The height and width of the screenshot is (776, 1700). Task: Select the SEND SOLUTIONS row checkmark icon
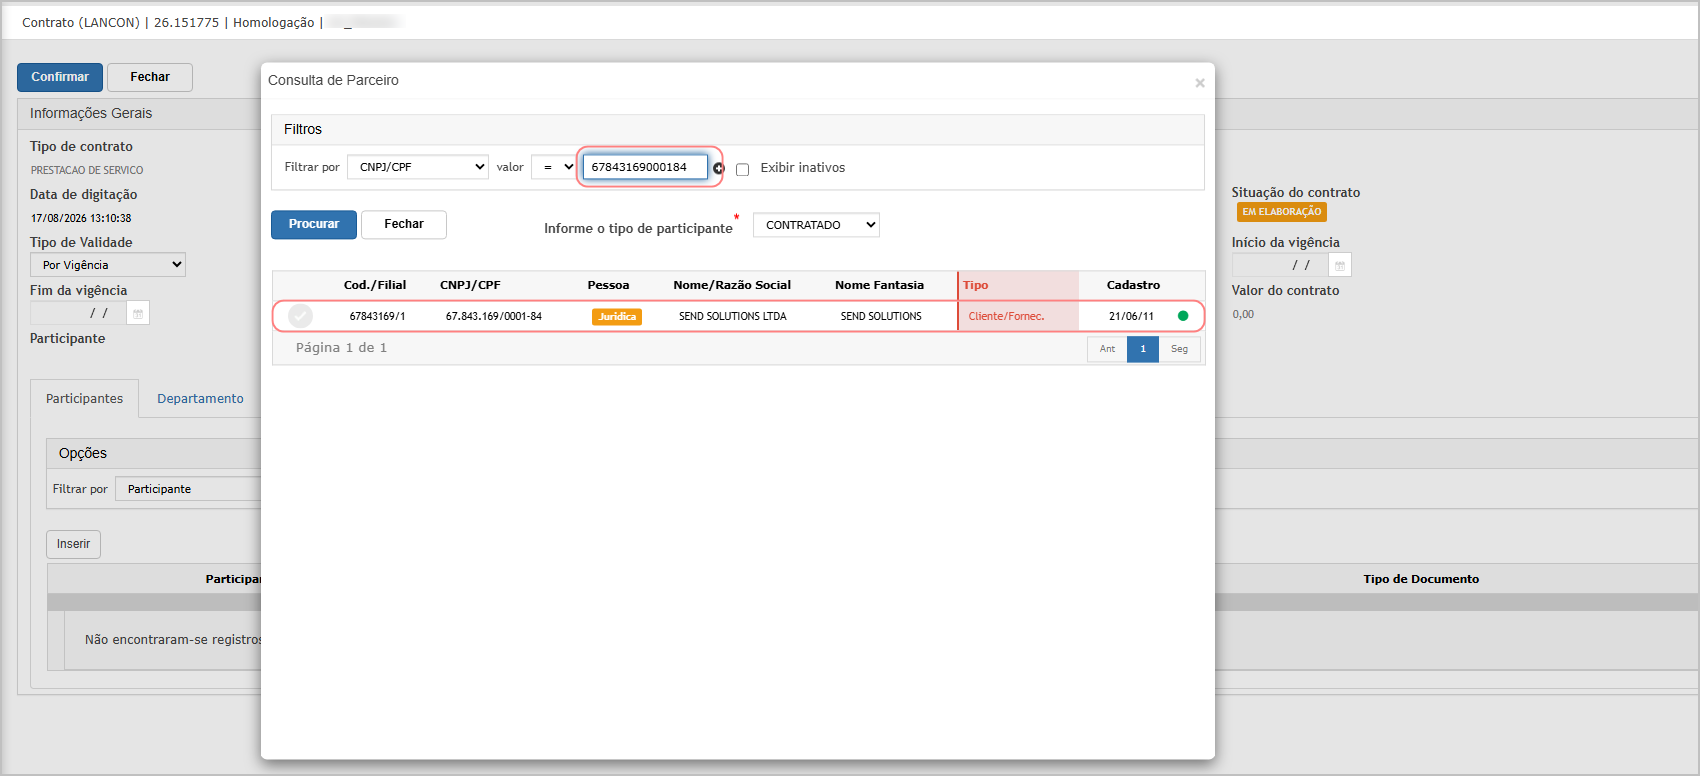[x=300, y=316]
